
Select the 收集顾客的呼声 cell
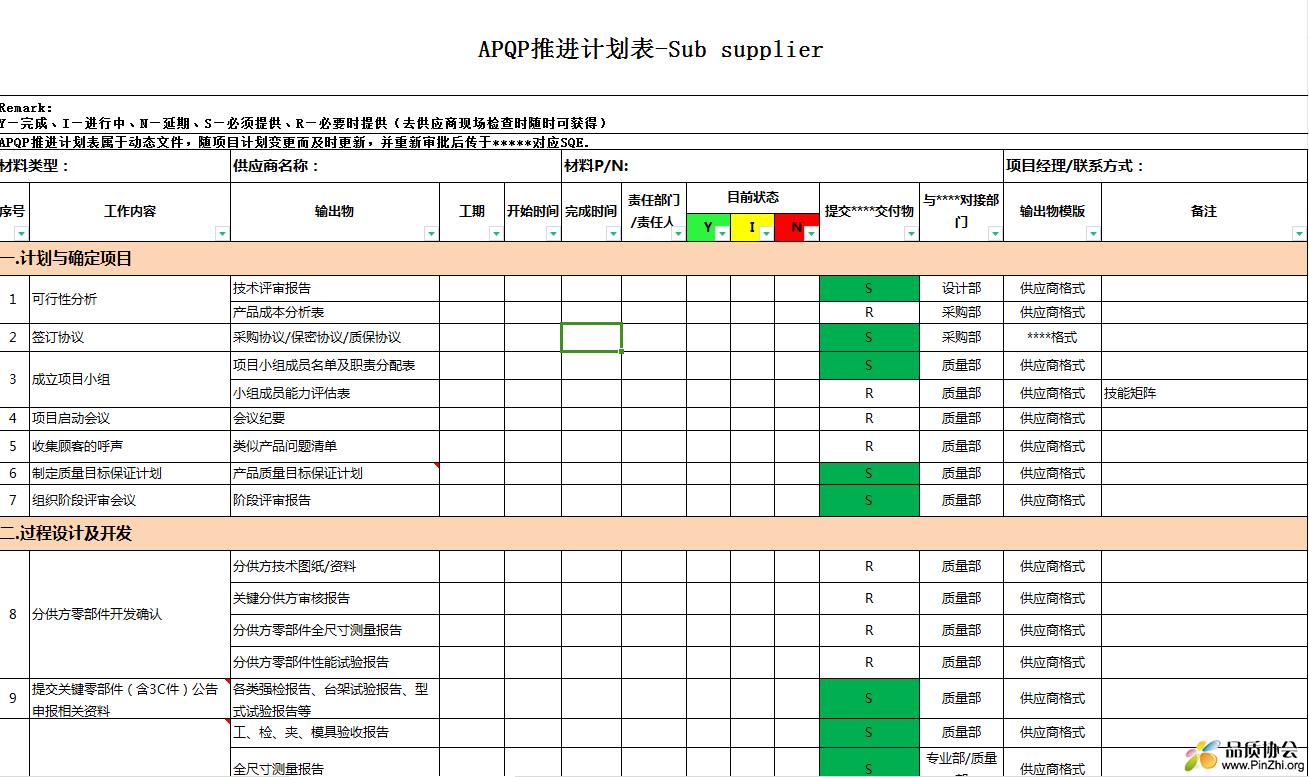(130, 446)
